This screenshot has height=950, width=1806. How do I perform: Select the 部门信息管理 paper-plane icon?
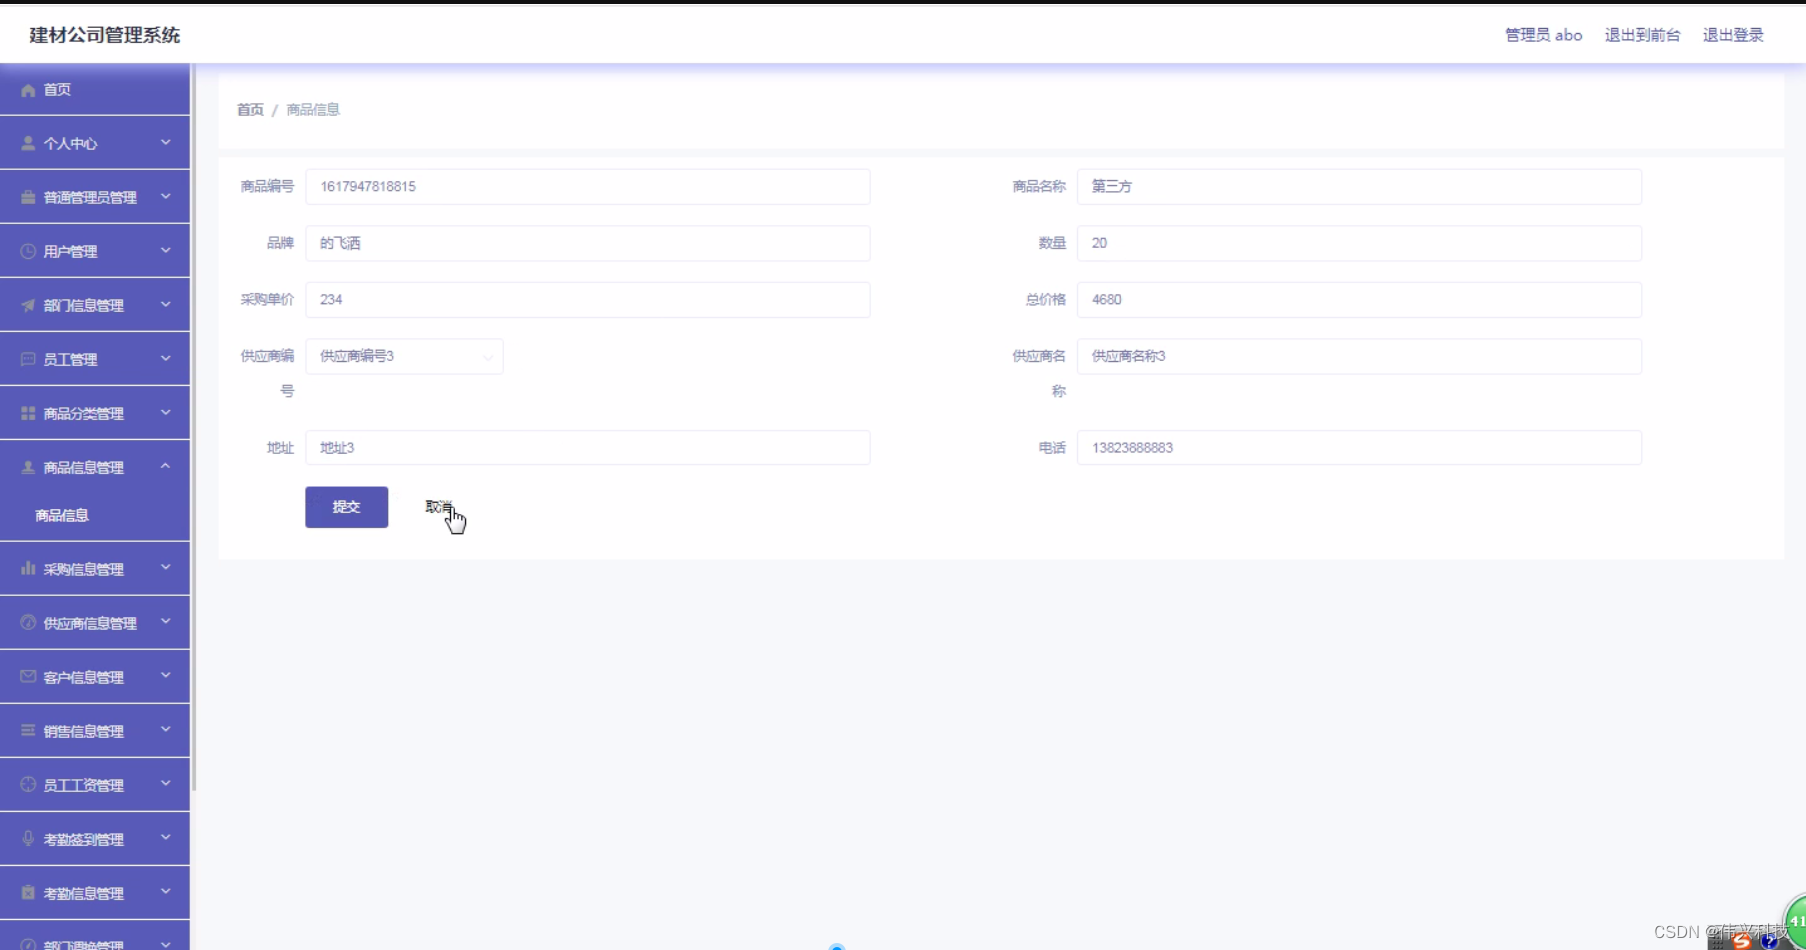26,305
